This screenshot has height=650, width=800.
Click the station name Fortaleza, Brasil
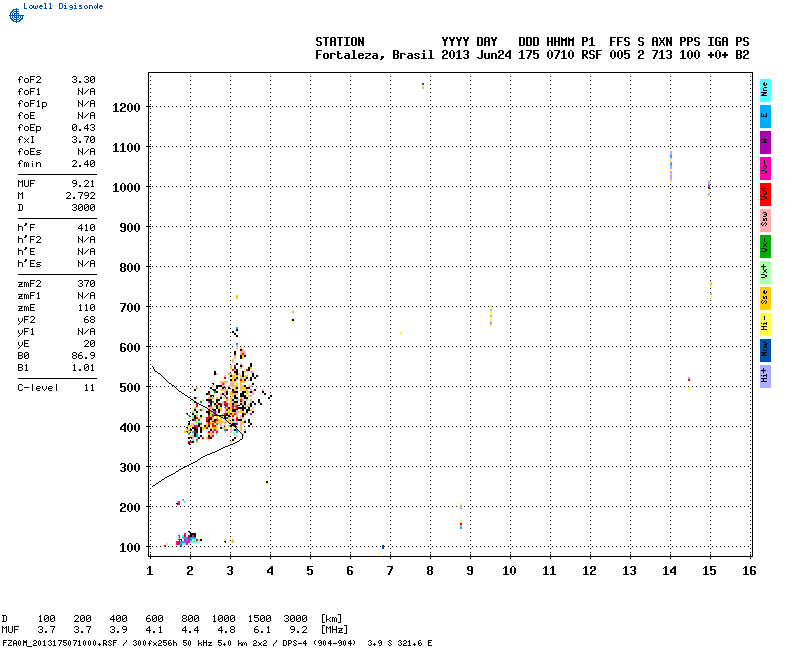click(x=374, y=55)
